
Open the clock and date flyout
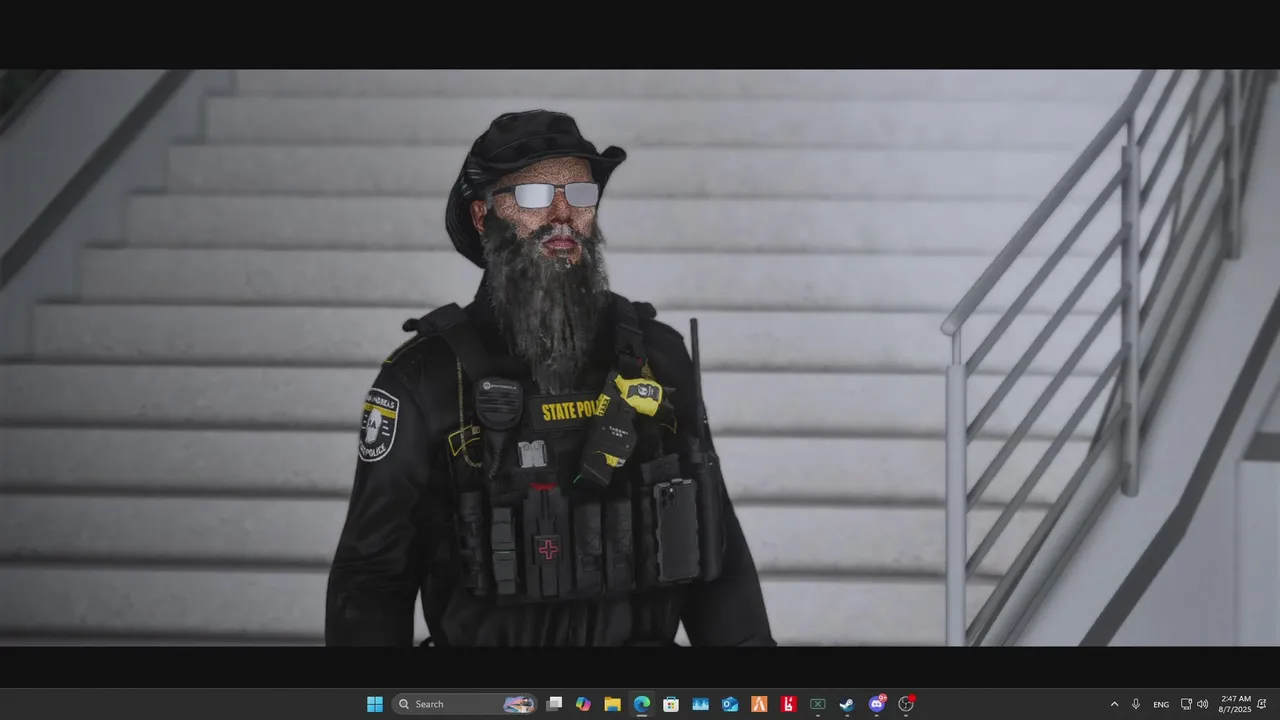tap(1235, 704)
